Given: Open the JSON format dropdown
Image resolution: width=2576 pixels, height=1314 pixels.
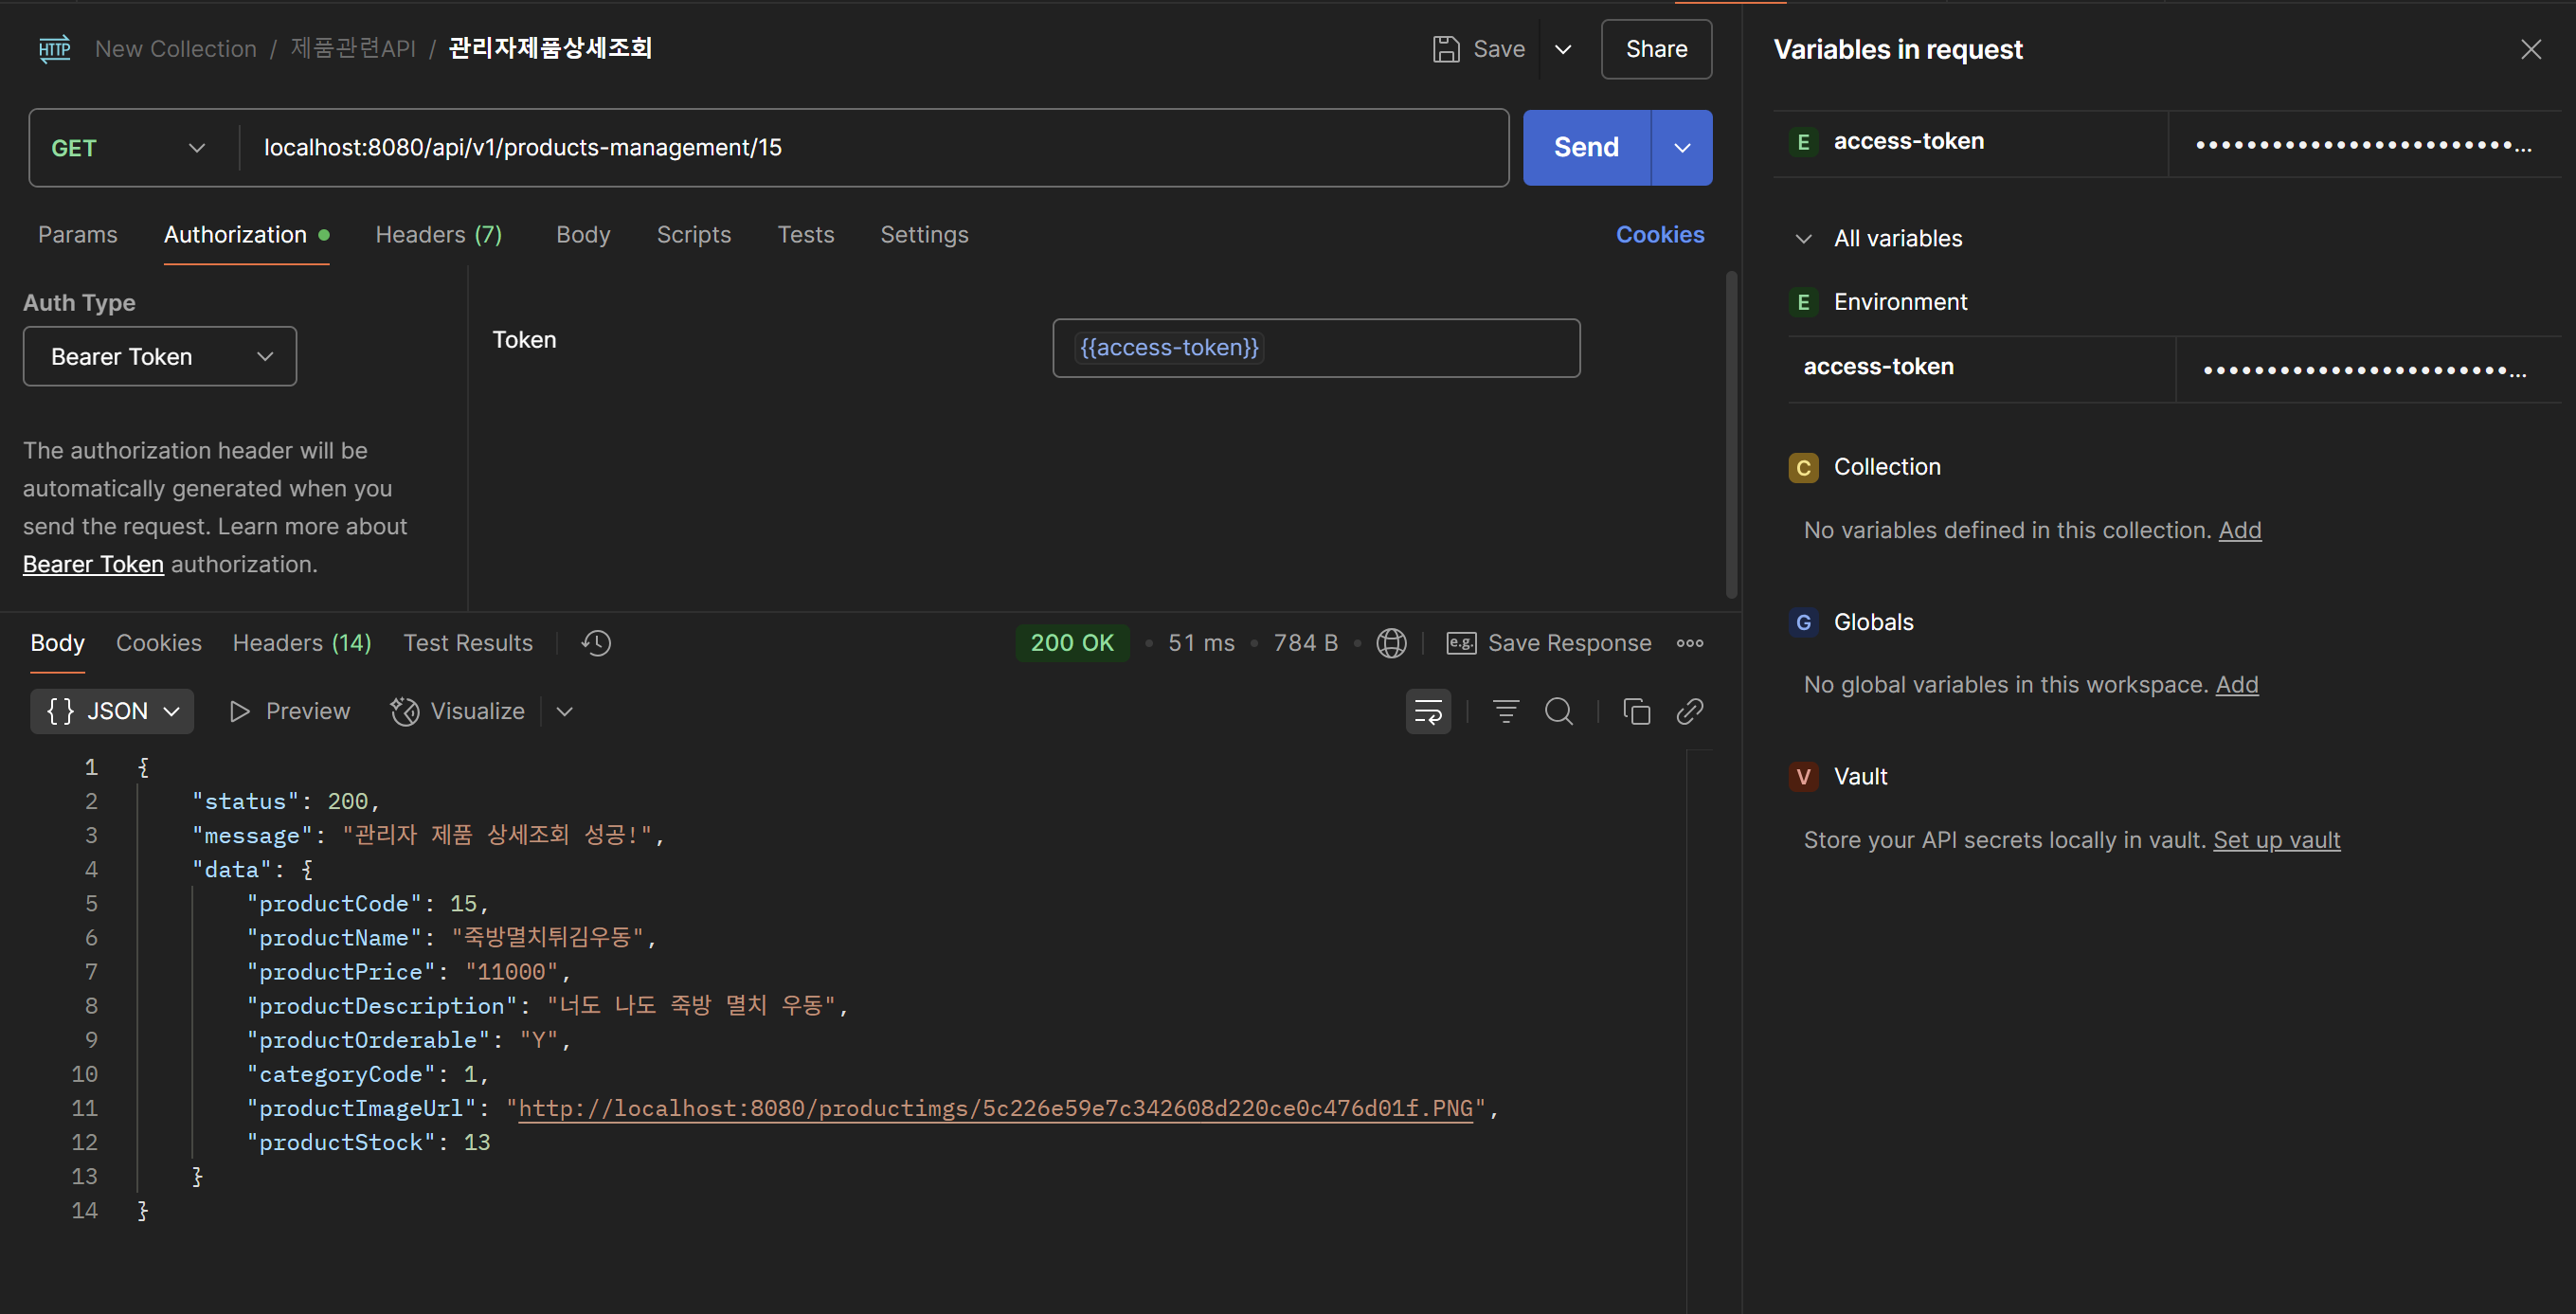Looking at the screenshot, I should click(x=112, y=711).
